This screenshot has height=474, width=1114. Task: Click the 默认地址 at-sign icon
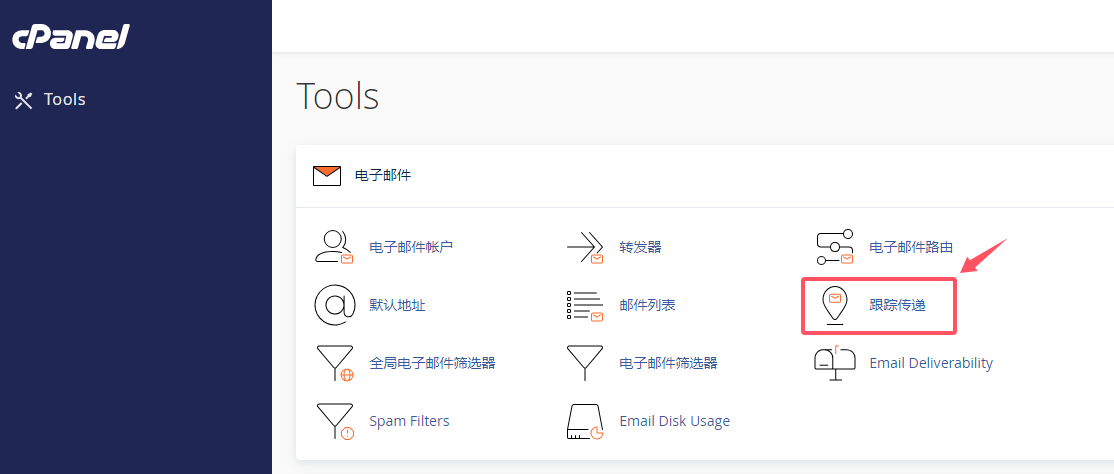pos(335,306)
